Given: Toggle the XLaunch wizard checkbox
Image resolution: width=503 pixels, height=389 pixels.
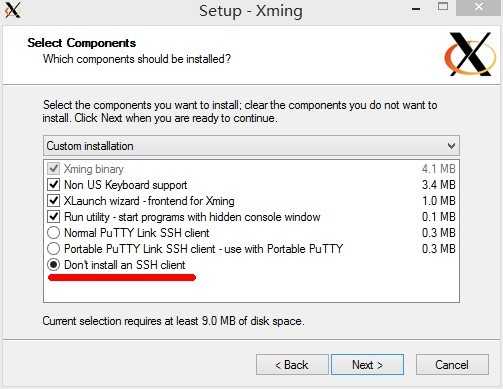Looking at the screenshot, I should [54, 201].
